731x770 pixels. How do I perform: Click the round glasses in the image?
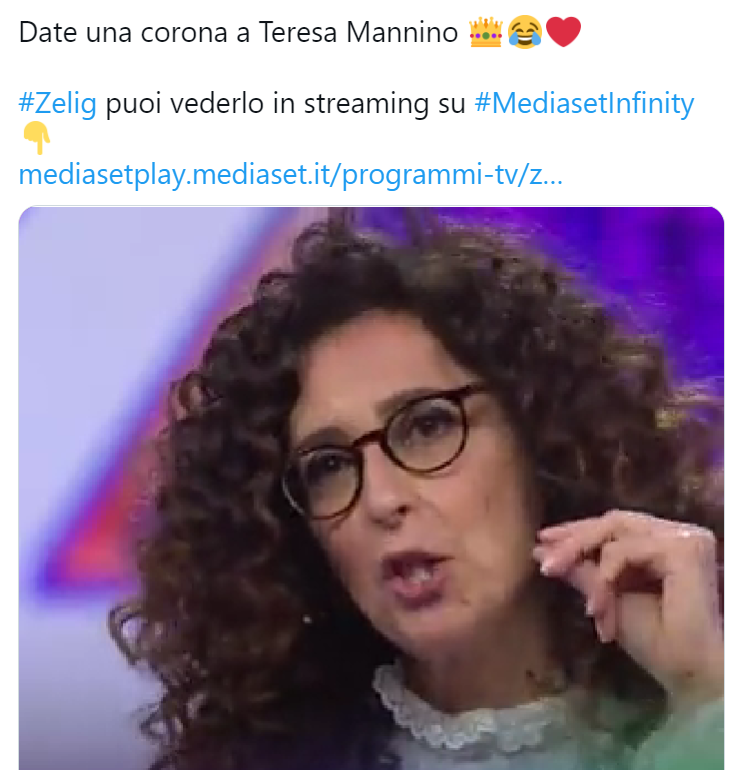(x=377, y=451)
